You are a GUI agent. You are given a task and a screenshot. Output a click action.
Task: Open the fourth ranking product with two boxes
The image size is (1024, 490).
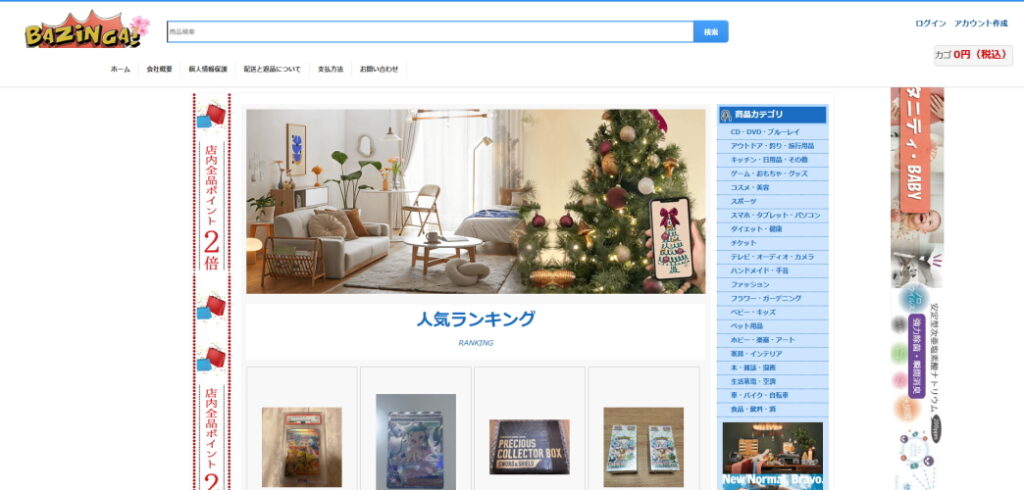(x=643, y=446)
